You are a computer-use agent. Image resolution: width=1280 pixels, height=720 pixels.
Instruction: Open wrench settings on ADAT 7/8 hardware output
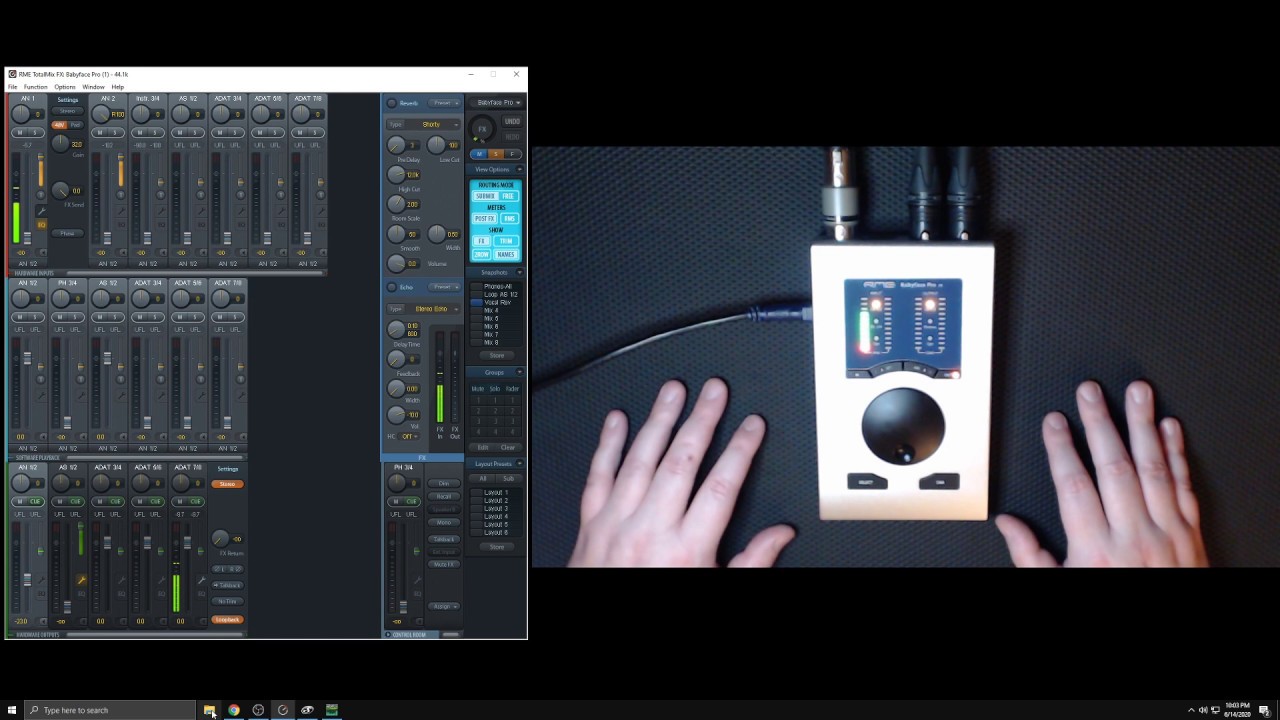201,580
